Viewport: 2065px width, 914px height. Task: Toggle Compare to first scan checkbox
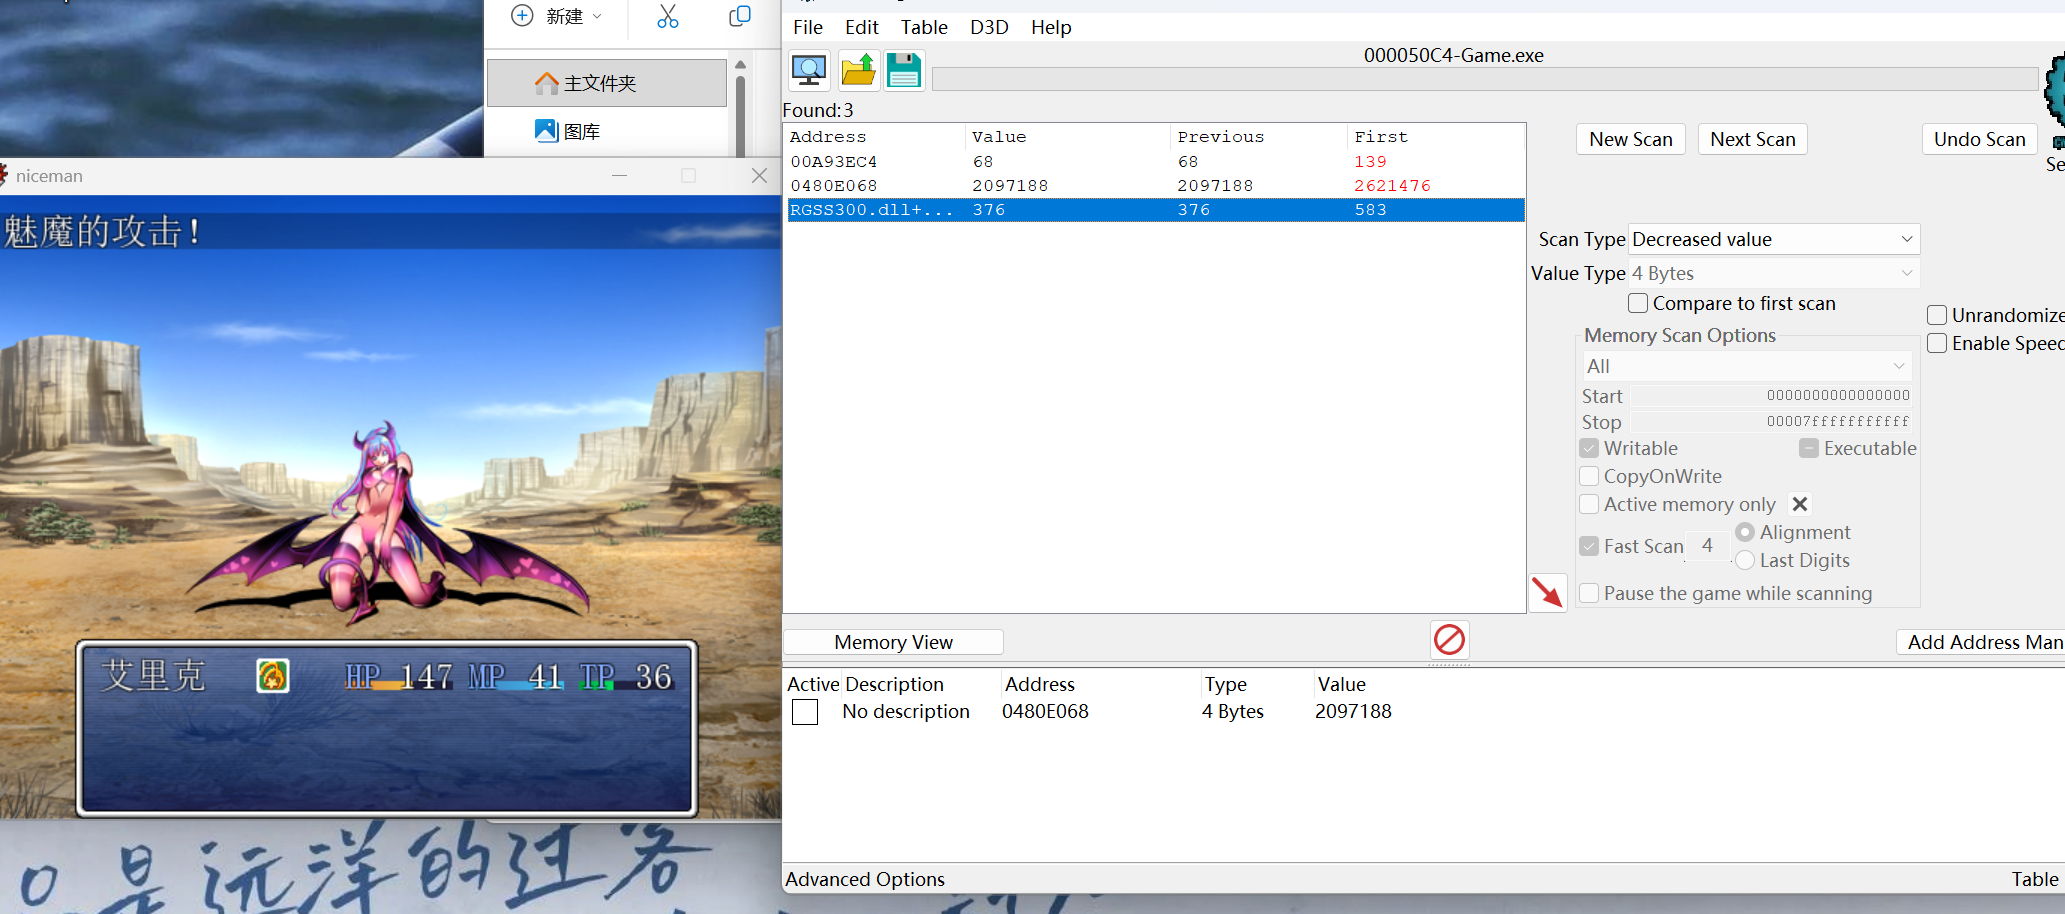1638,303
